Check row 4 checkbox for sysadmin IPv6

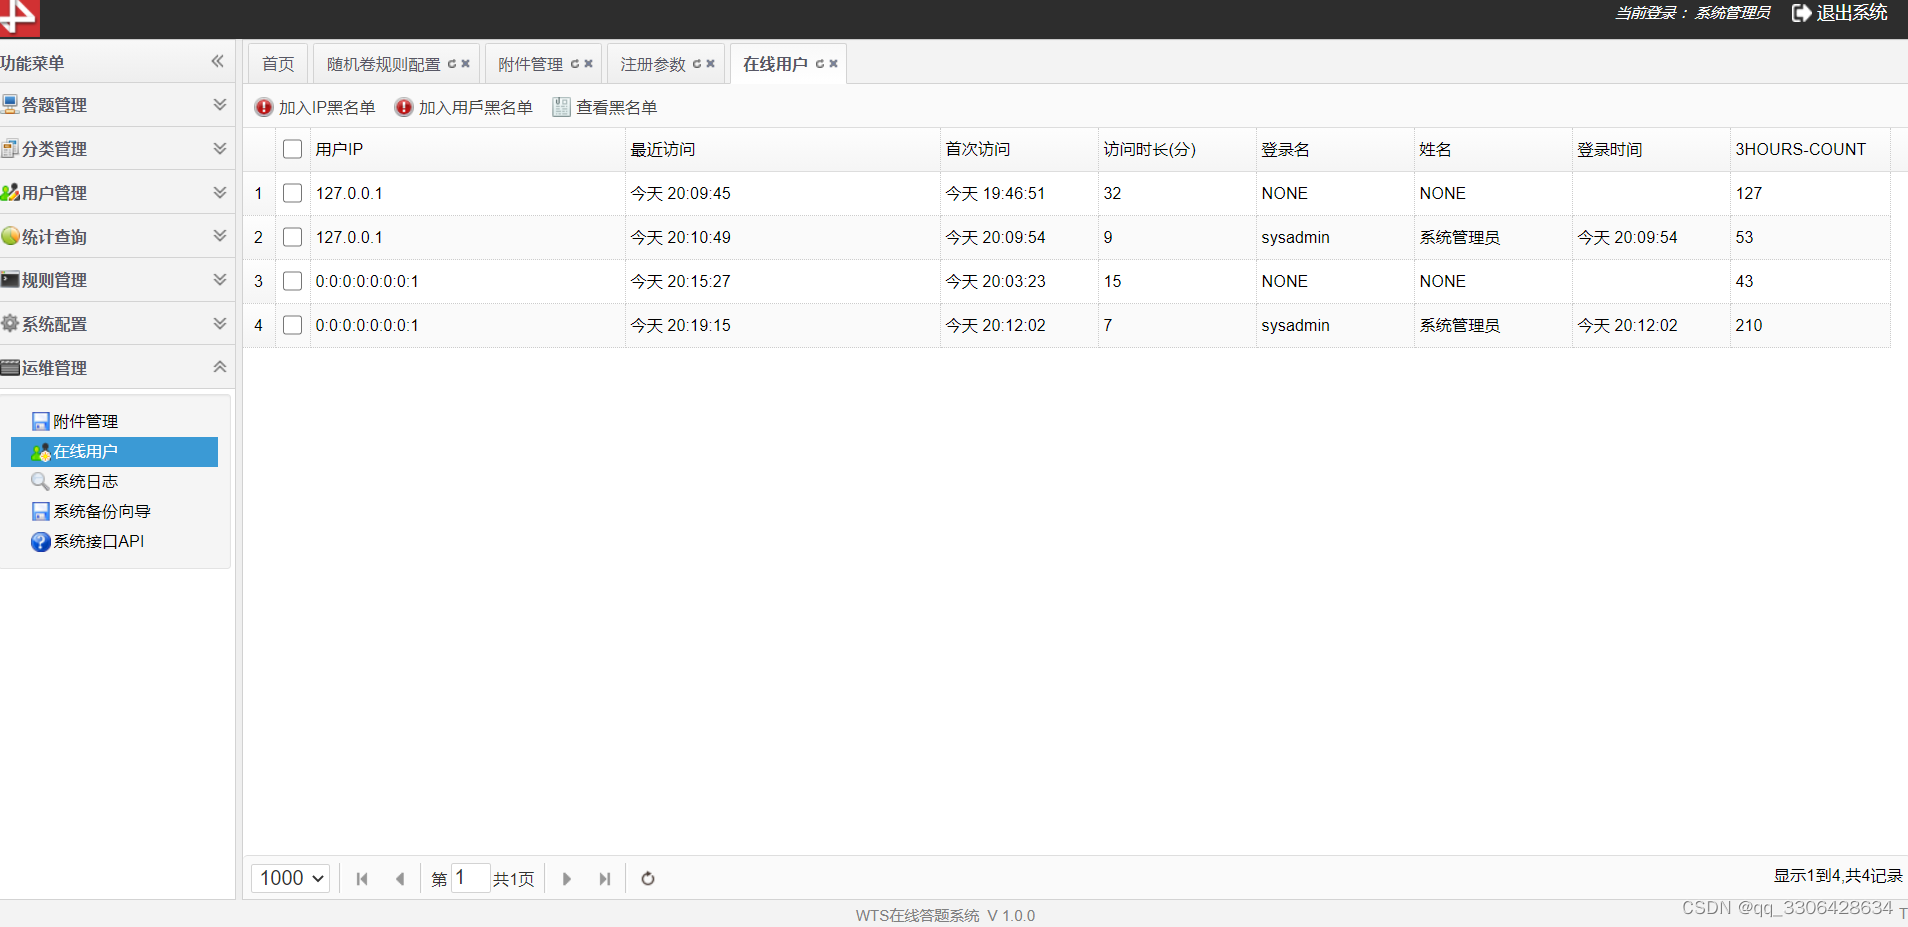click(x=292, y=325)
